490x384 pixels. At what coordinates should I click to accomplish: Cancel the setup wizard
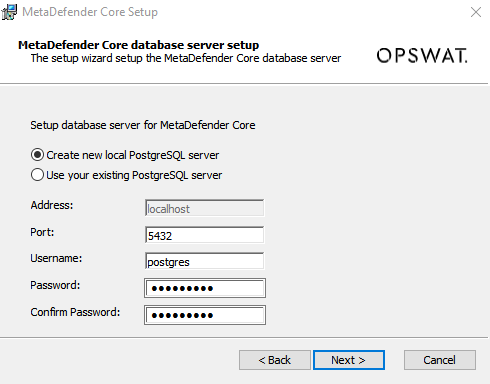pyautogui.click(x=440, y=360)
